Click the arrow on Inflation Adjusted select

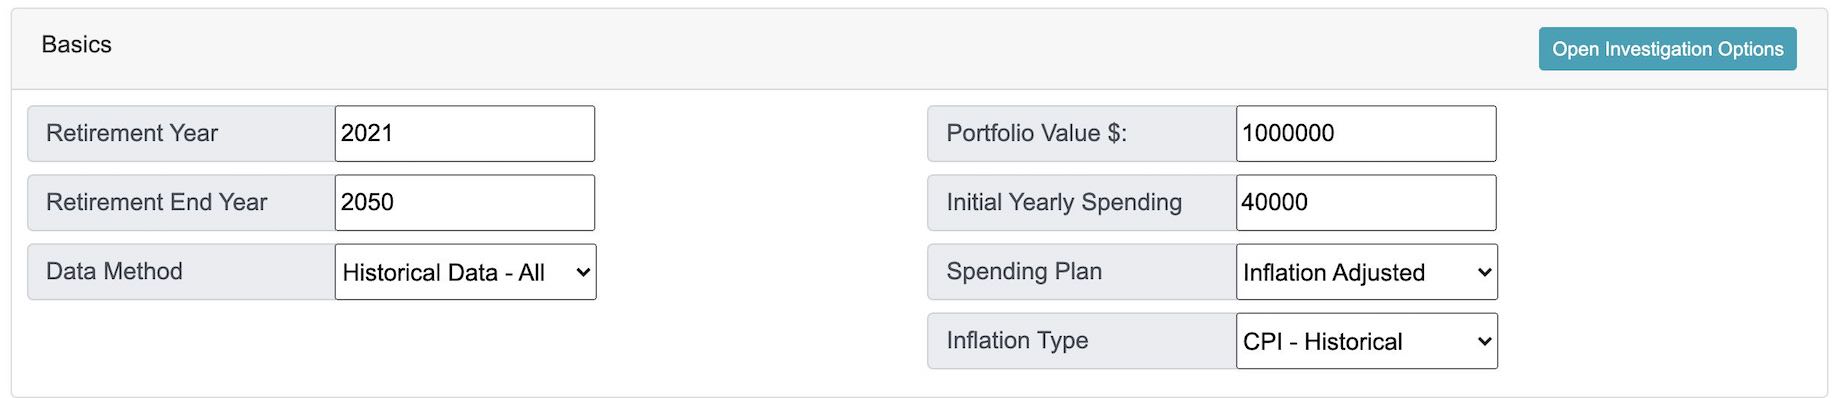tap(1484, 272)
